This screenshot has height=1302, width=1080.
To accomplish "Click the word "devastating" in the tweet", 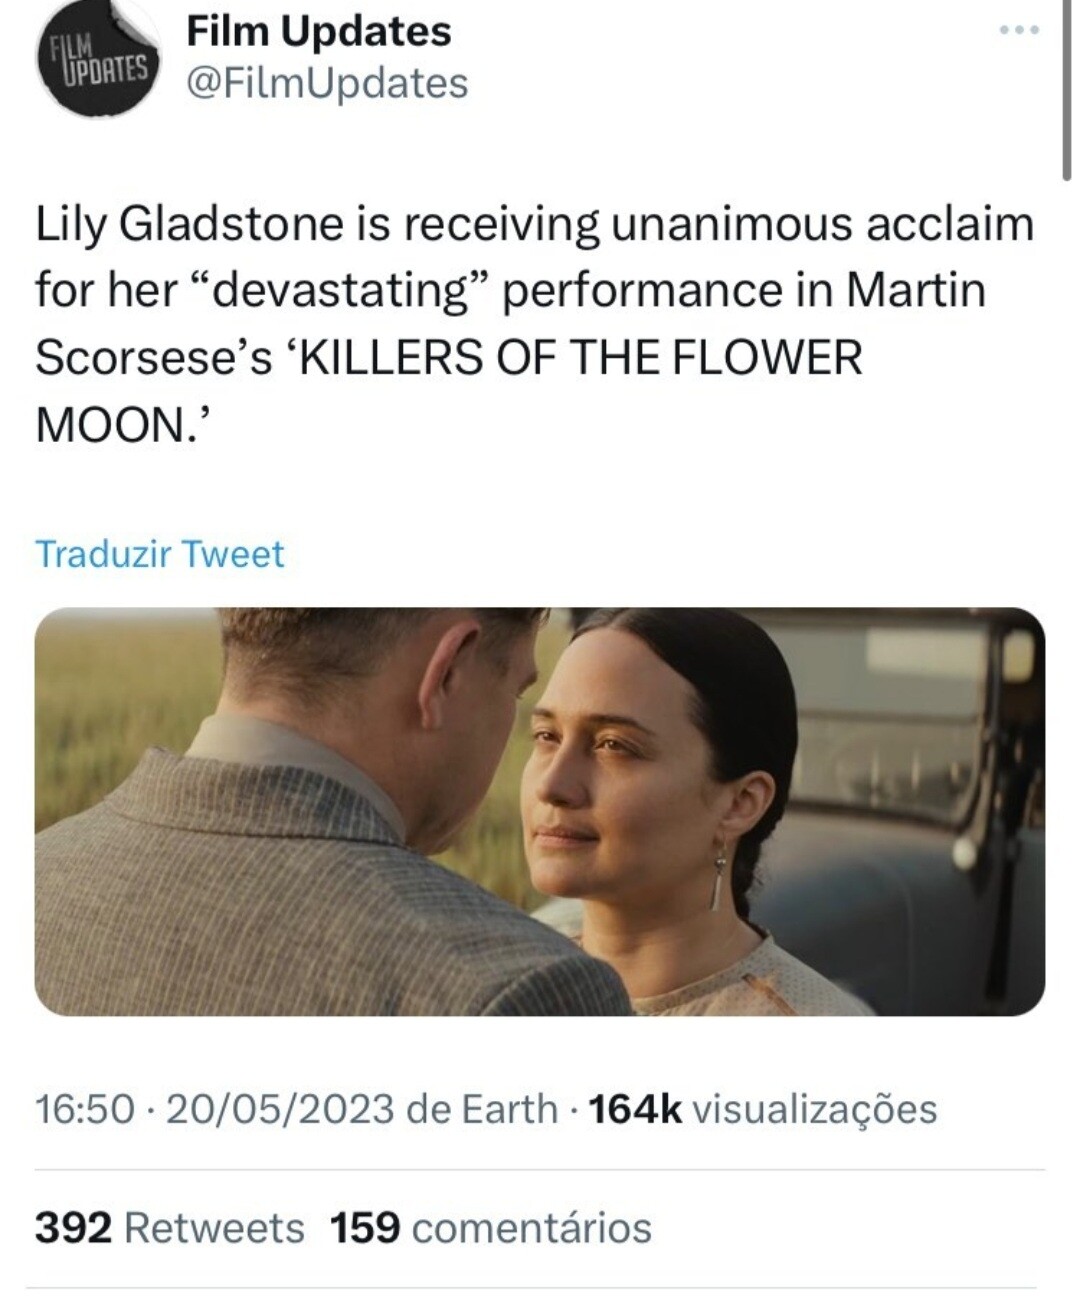I will 342,290.
